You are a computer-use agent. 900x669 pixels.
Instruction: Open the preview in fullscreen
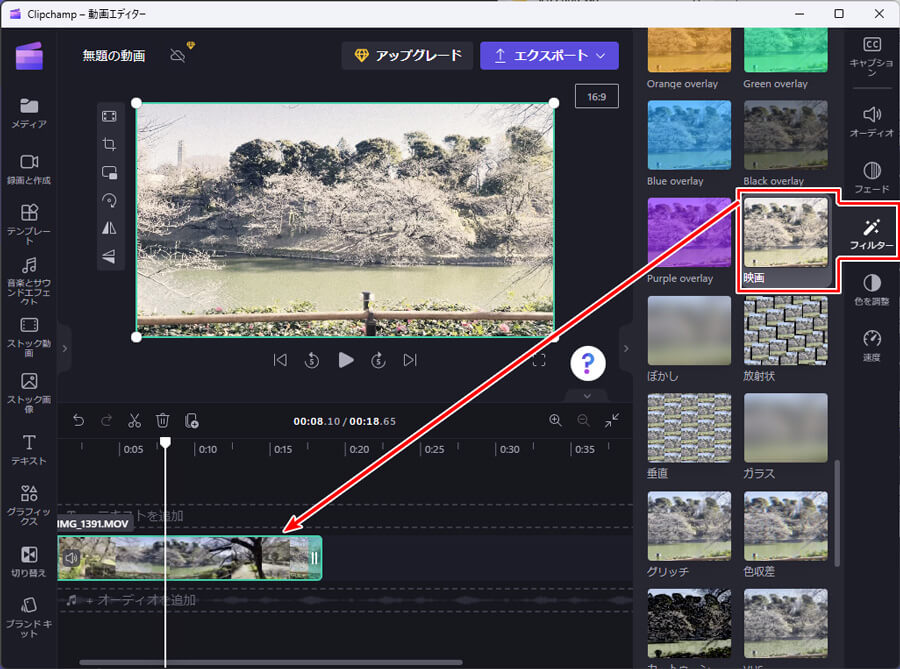pos(539,361)
